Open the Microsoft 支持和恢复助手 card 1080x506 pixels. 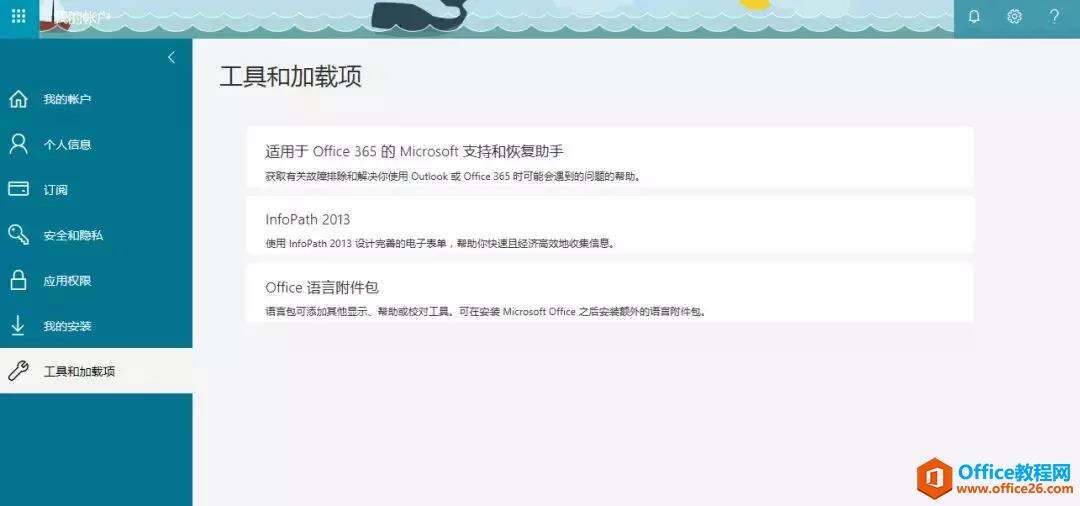tap(610, 158)
